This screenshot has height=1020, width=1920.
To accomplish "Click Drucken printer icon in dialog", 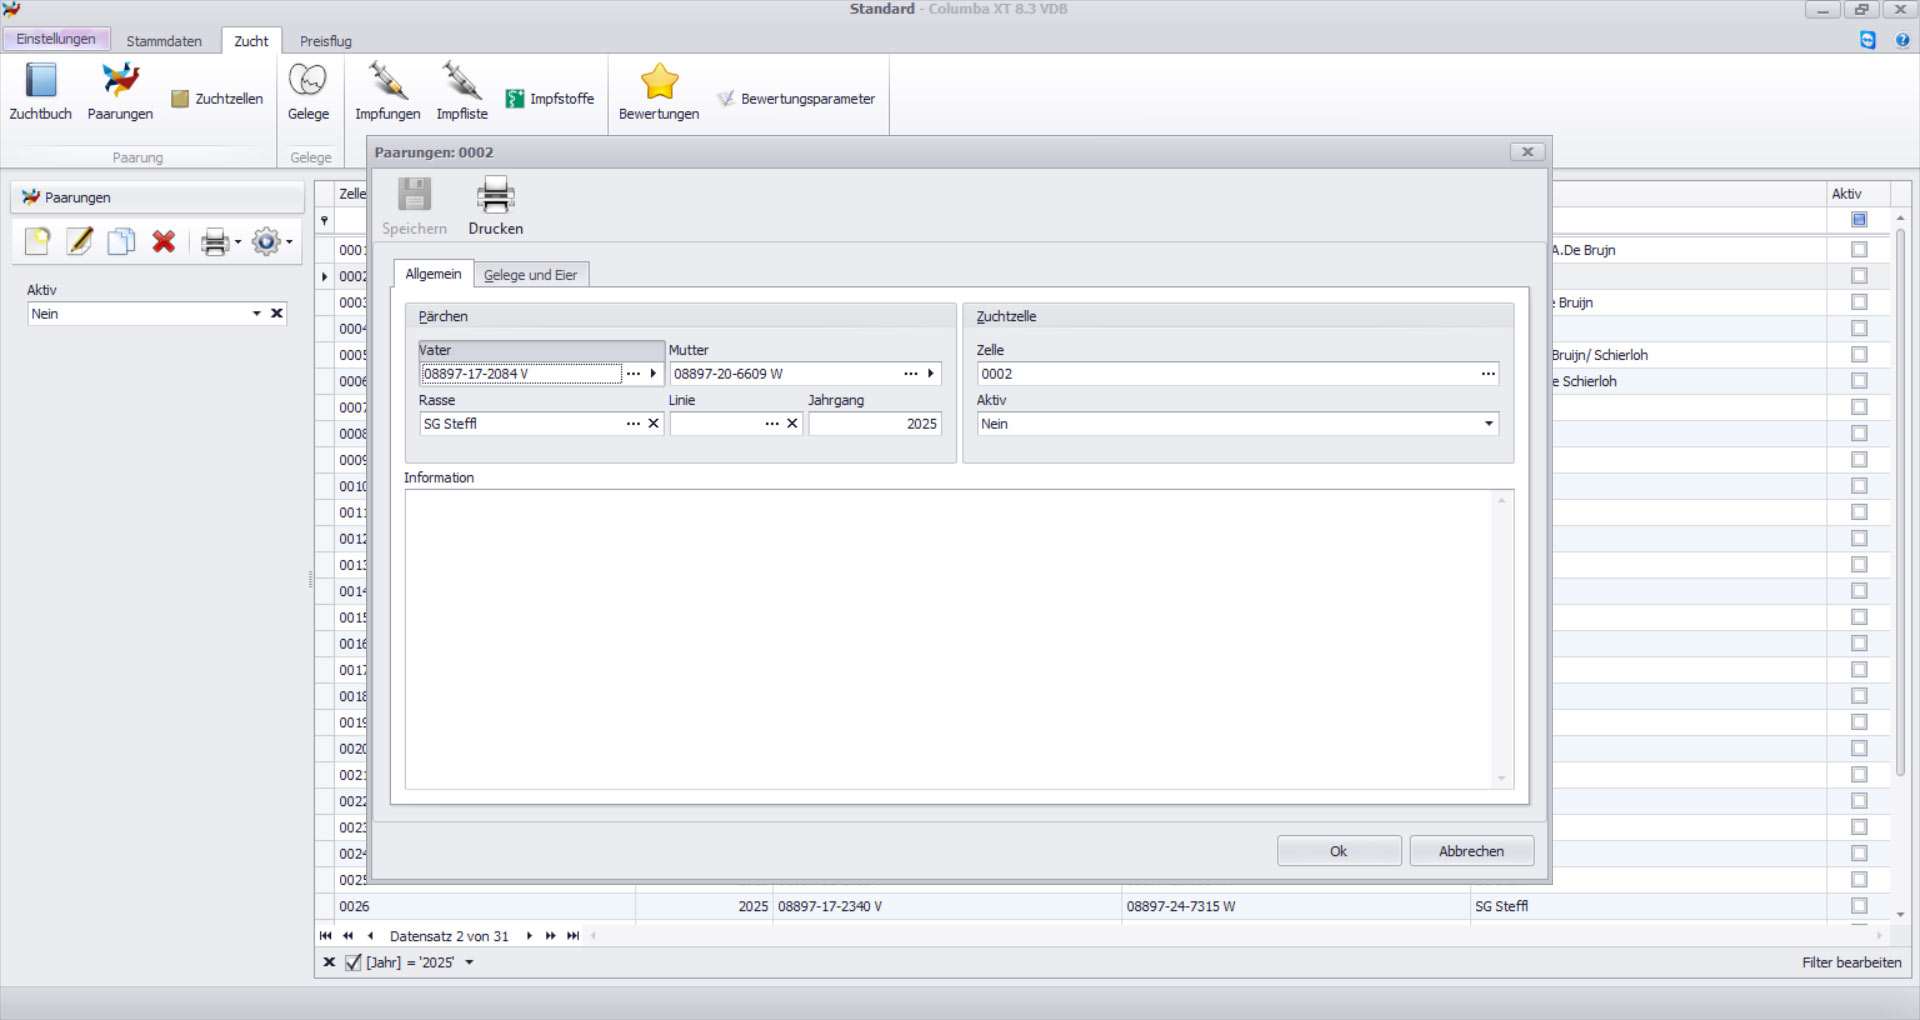I will [495, 197].
